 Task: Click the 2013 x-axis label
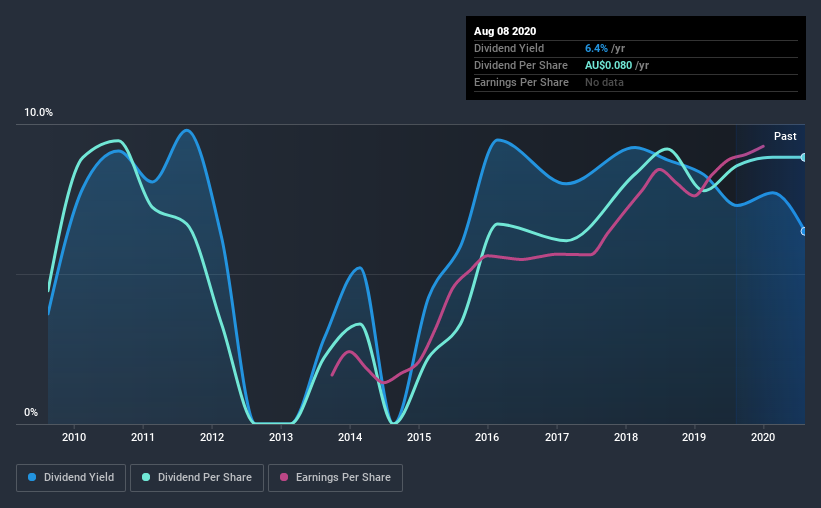coord(281,437)
